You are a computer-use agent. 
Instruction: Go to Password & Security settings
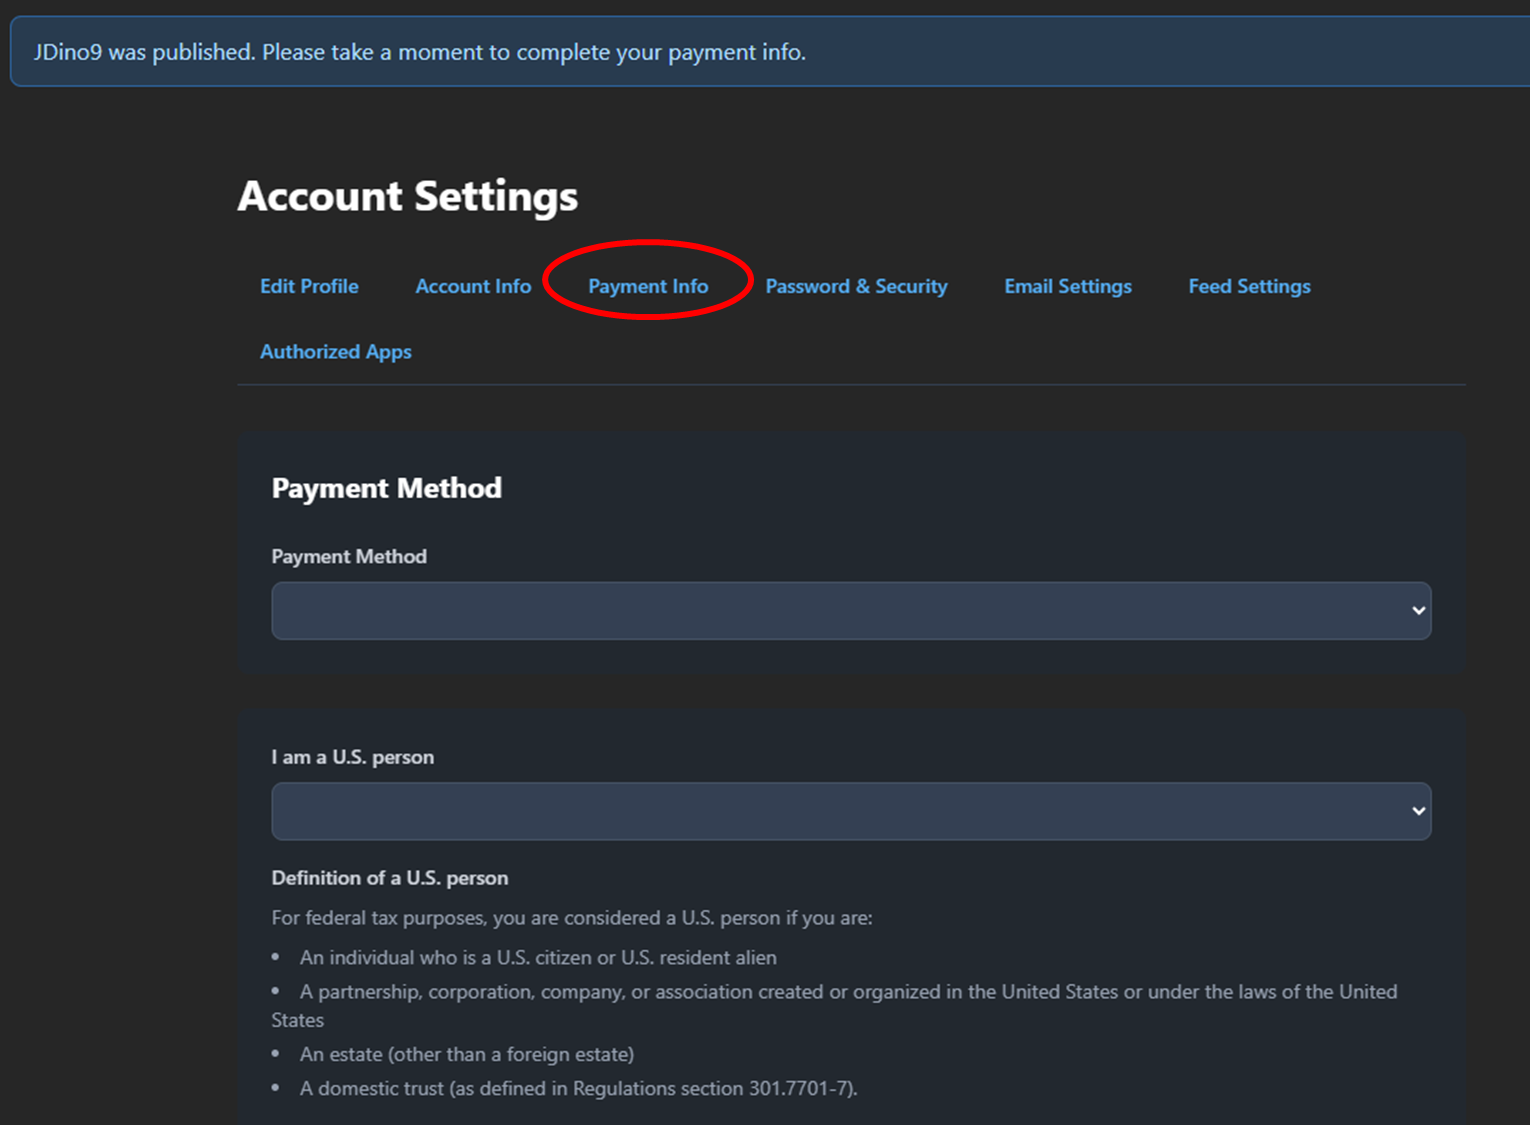point(856,286)
